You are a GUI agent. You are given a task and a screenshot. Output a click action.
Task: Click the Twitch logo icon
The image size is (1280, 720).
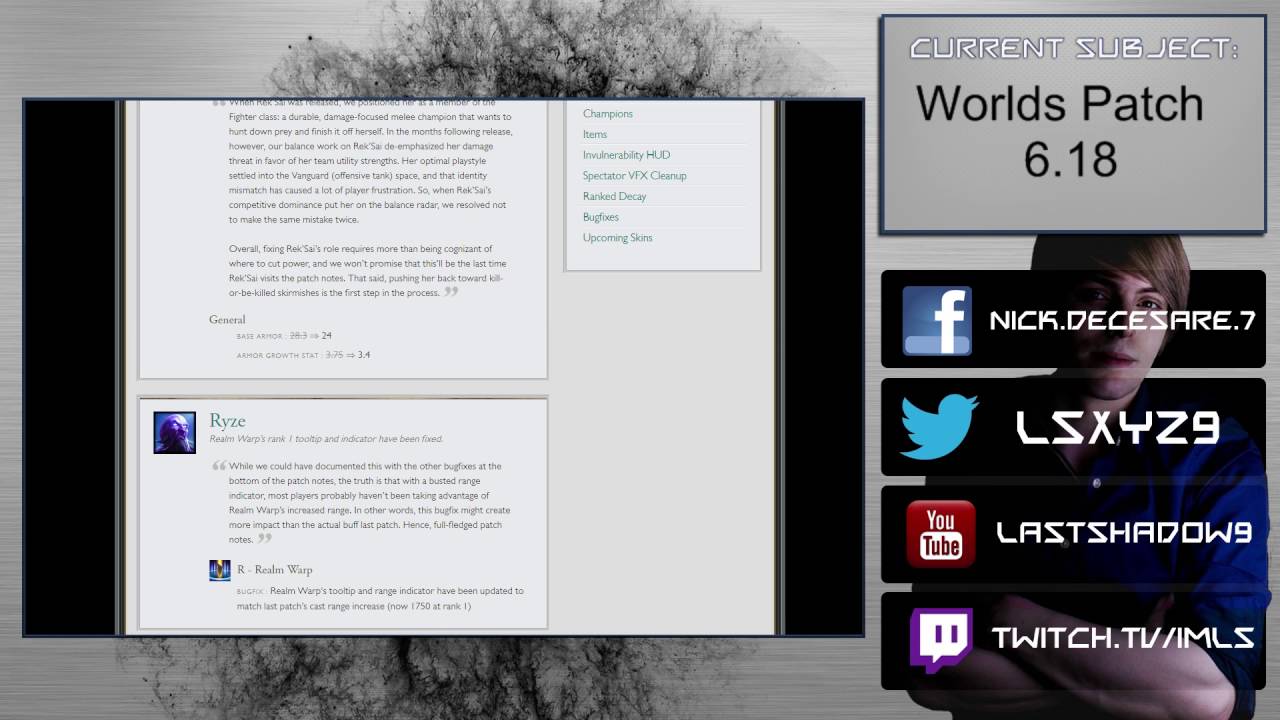point(941,641)
